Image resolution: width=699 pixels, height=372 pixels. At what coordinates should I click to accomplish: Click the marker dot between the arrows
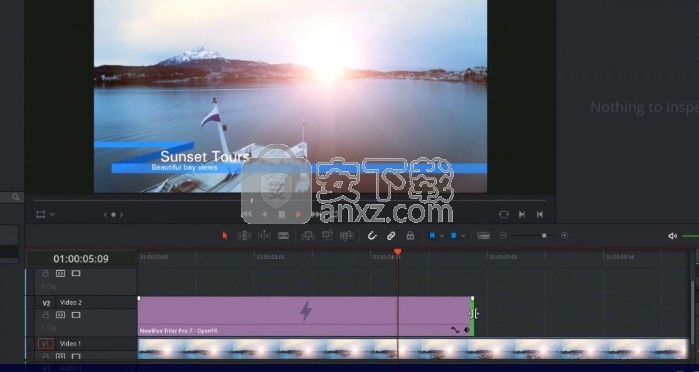point(113,215)
